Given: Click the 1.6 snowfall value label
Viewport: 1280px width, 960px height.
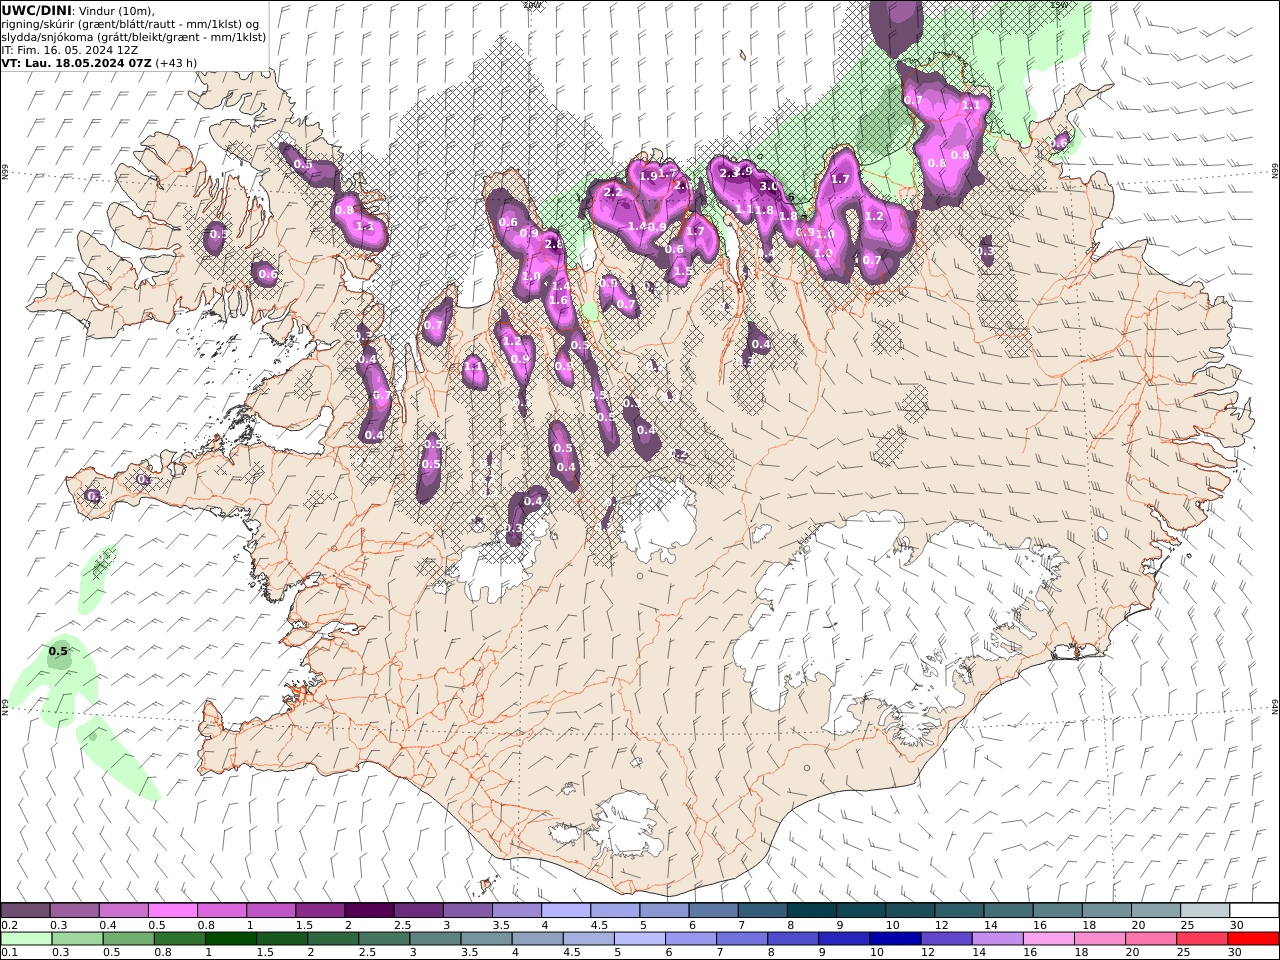Looking at the screenshot, I should [x=558, y=300].
